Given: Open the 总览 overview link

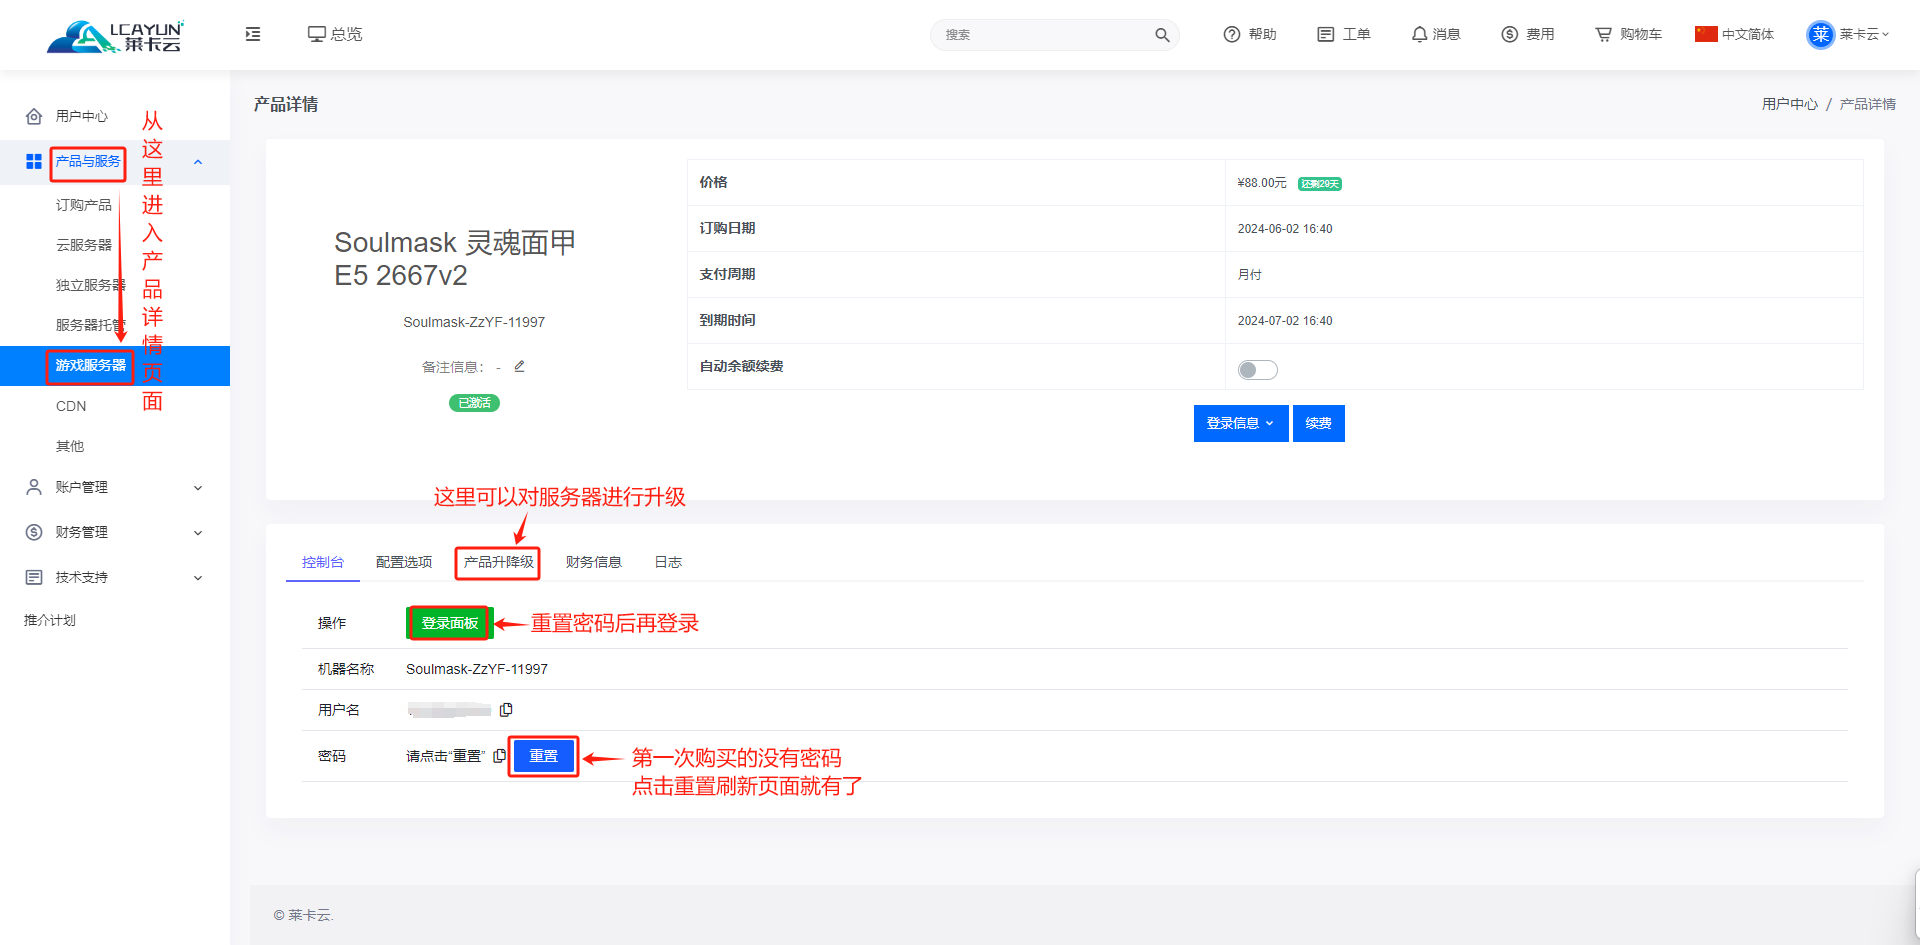Looking at the screenshot, I should [335, 34].
